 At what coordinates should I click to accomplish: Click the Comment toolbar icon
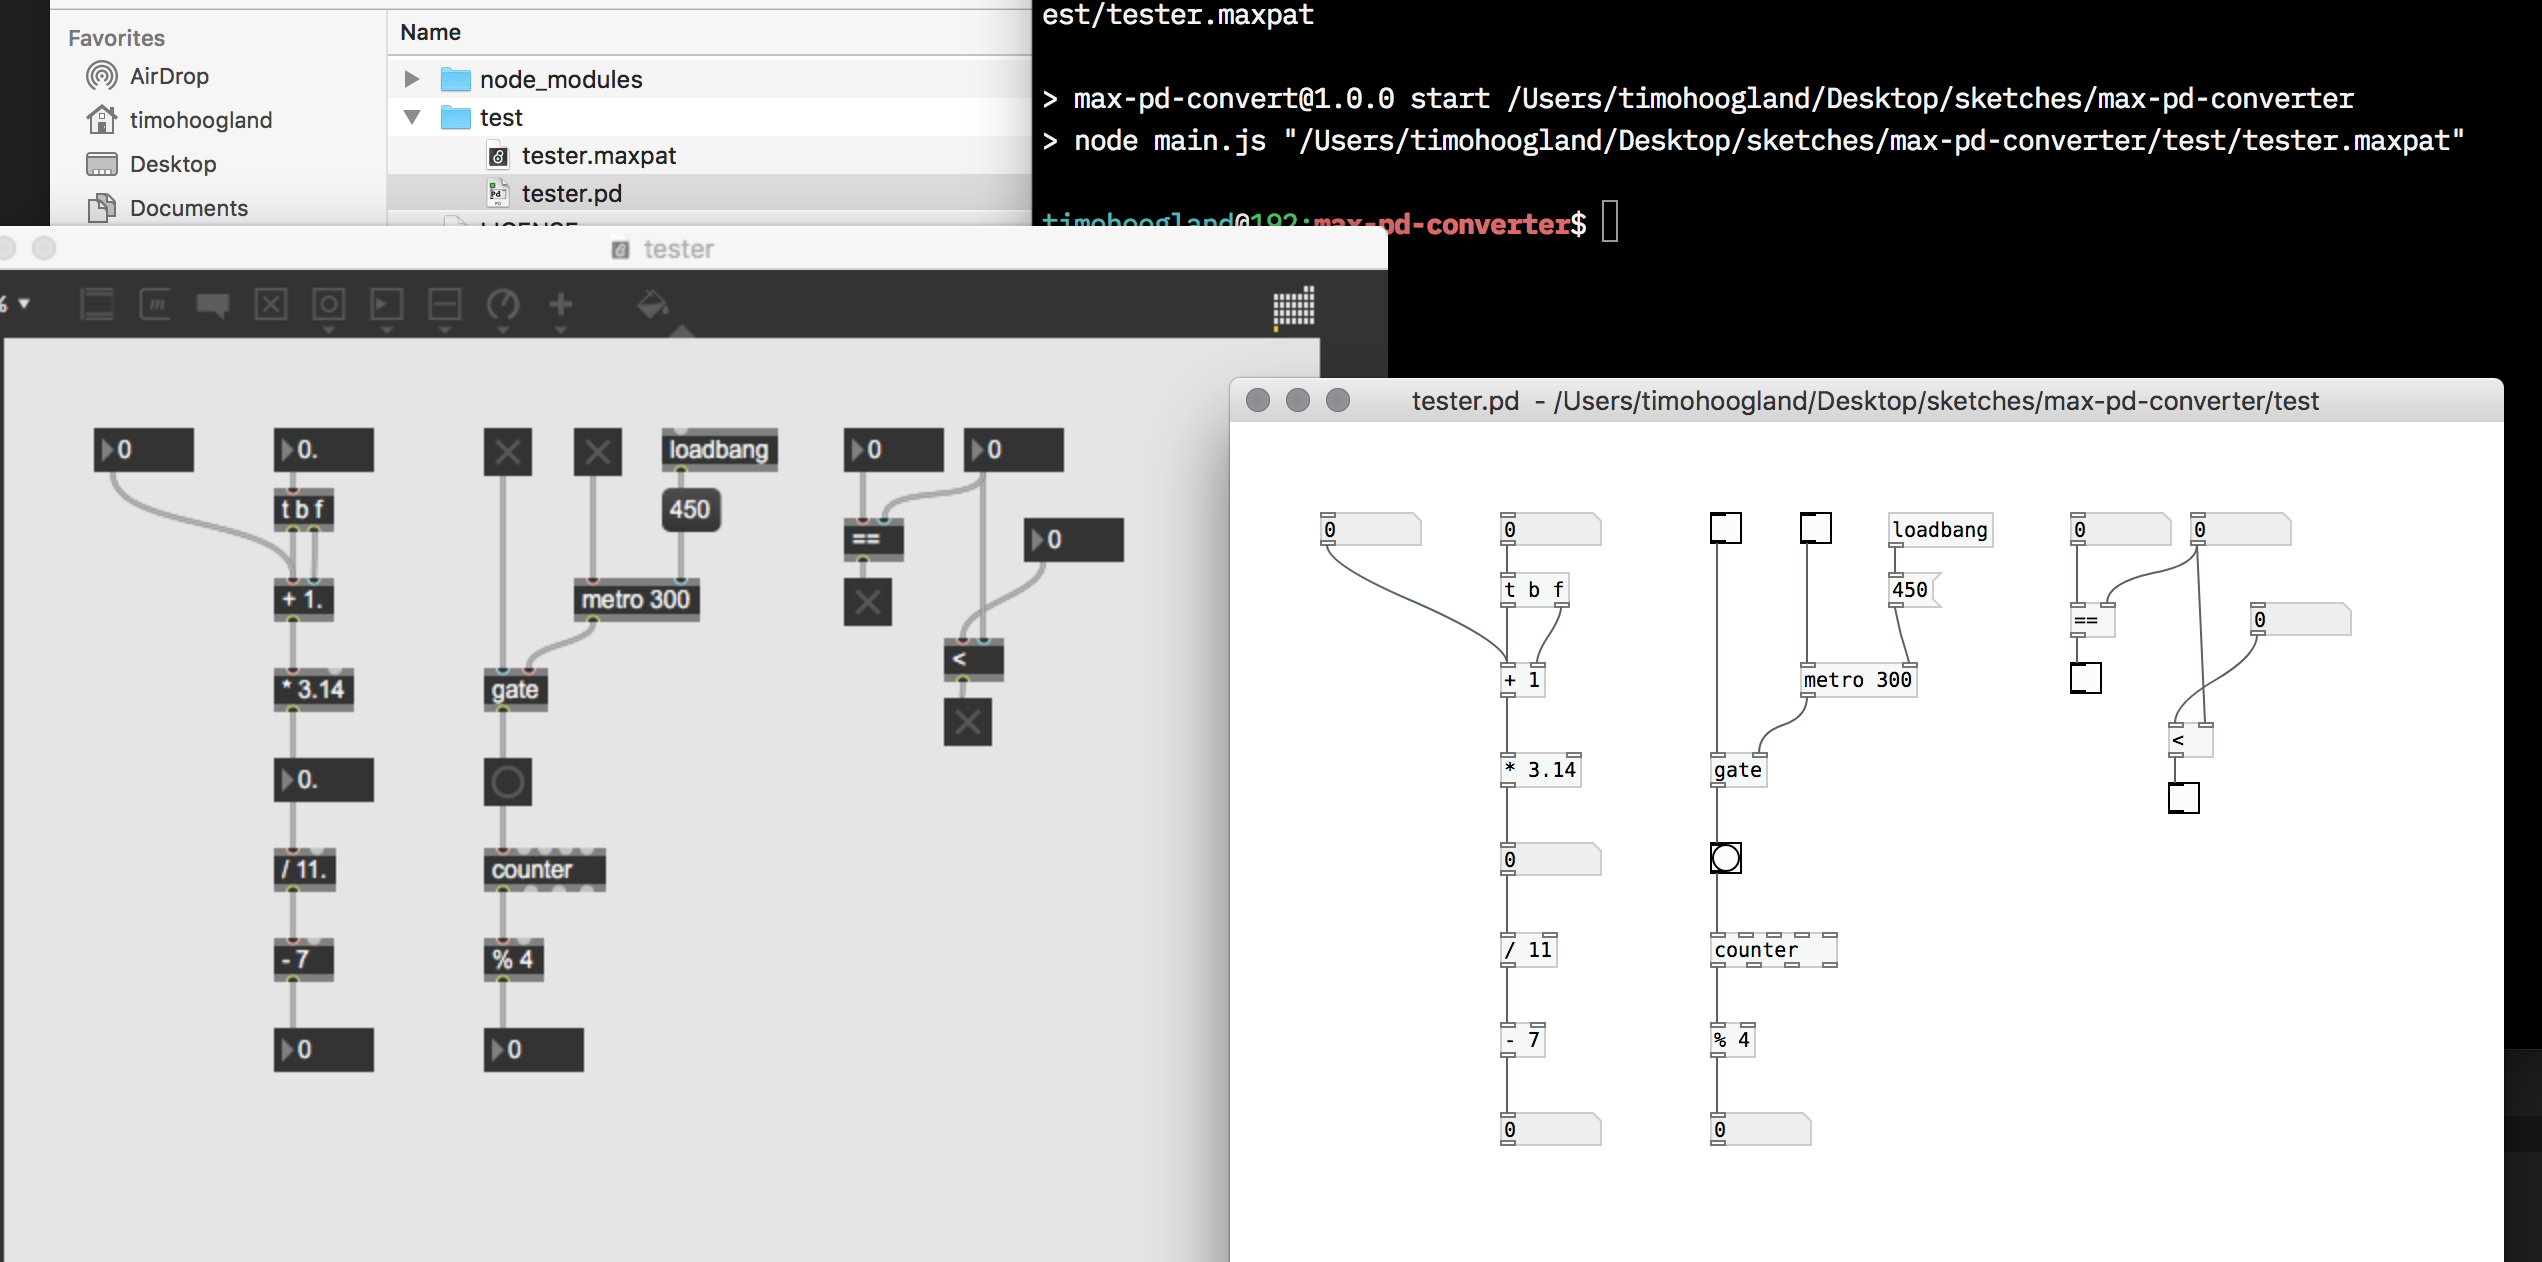point(213,304)
